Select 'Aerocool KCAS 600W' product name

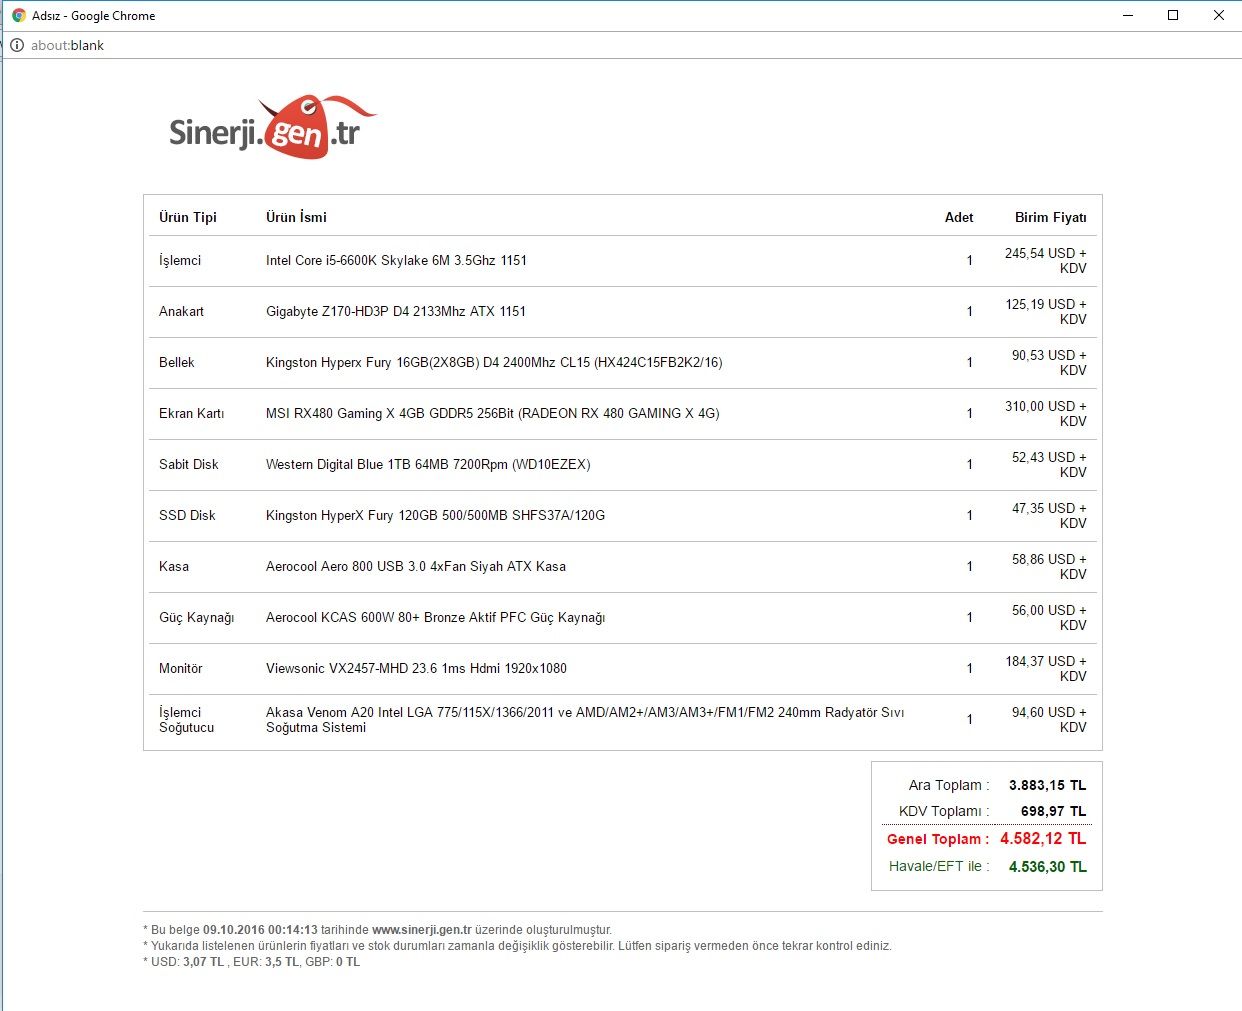[x=435, y=617]
